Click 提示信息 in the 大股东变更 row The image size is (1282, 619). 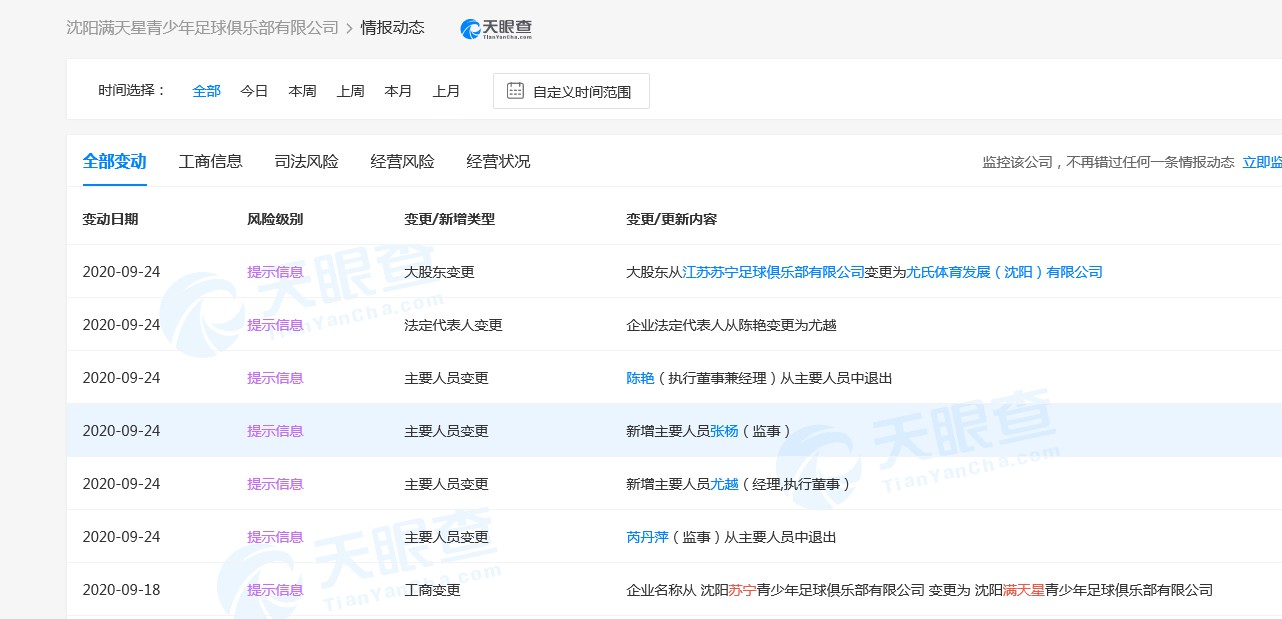(x=275, y=272)
